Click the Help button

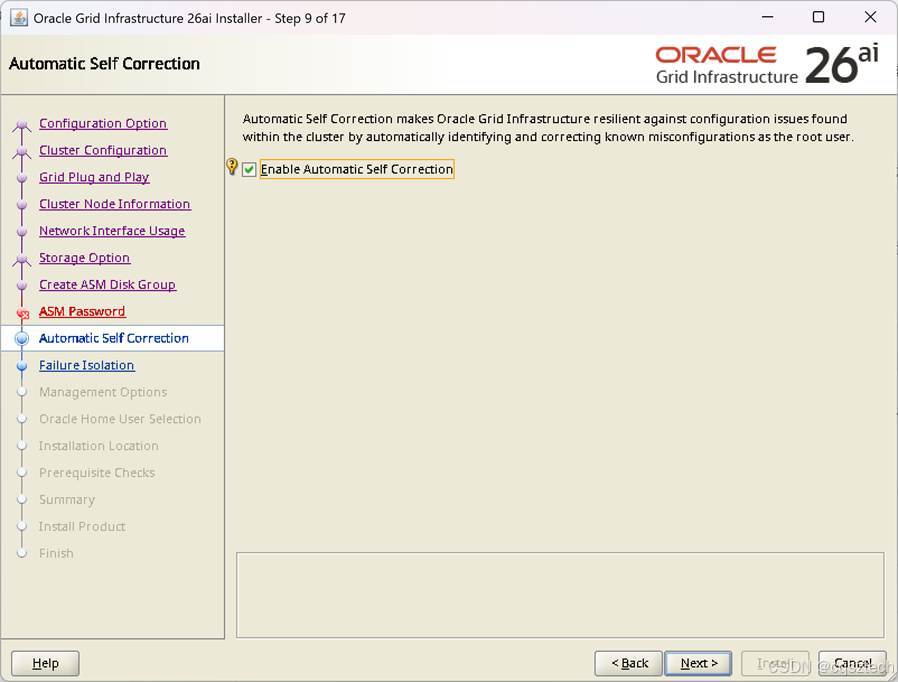(x=45, y=663)
